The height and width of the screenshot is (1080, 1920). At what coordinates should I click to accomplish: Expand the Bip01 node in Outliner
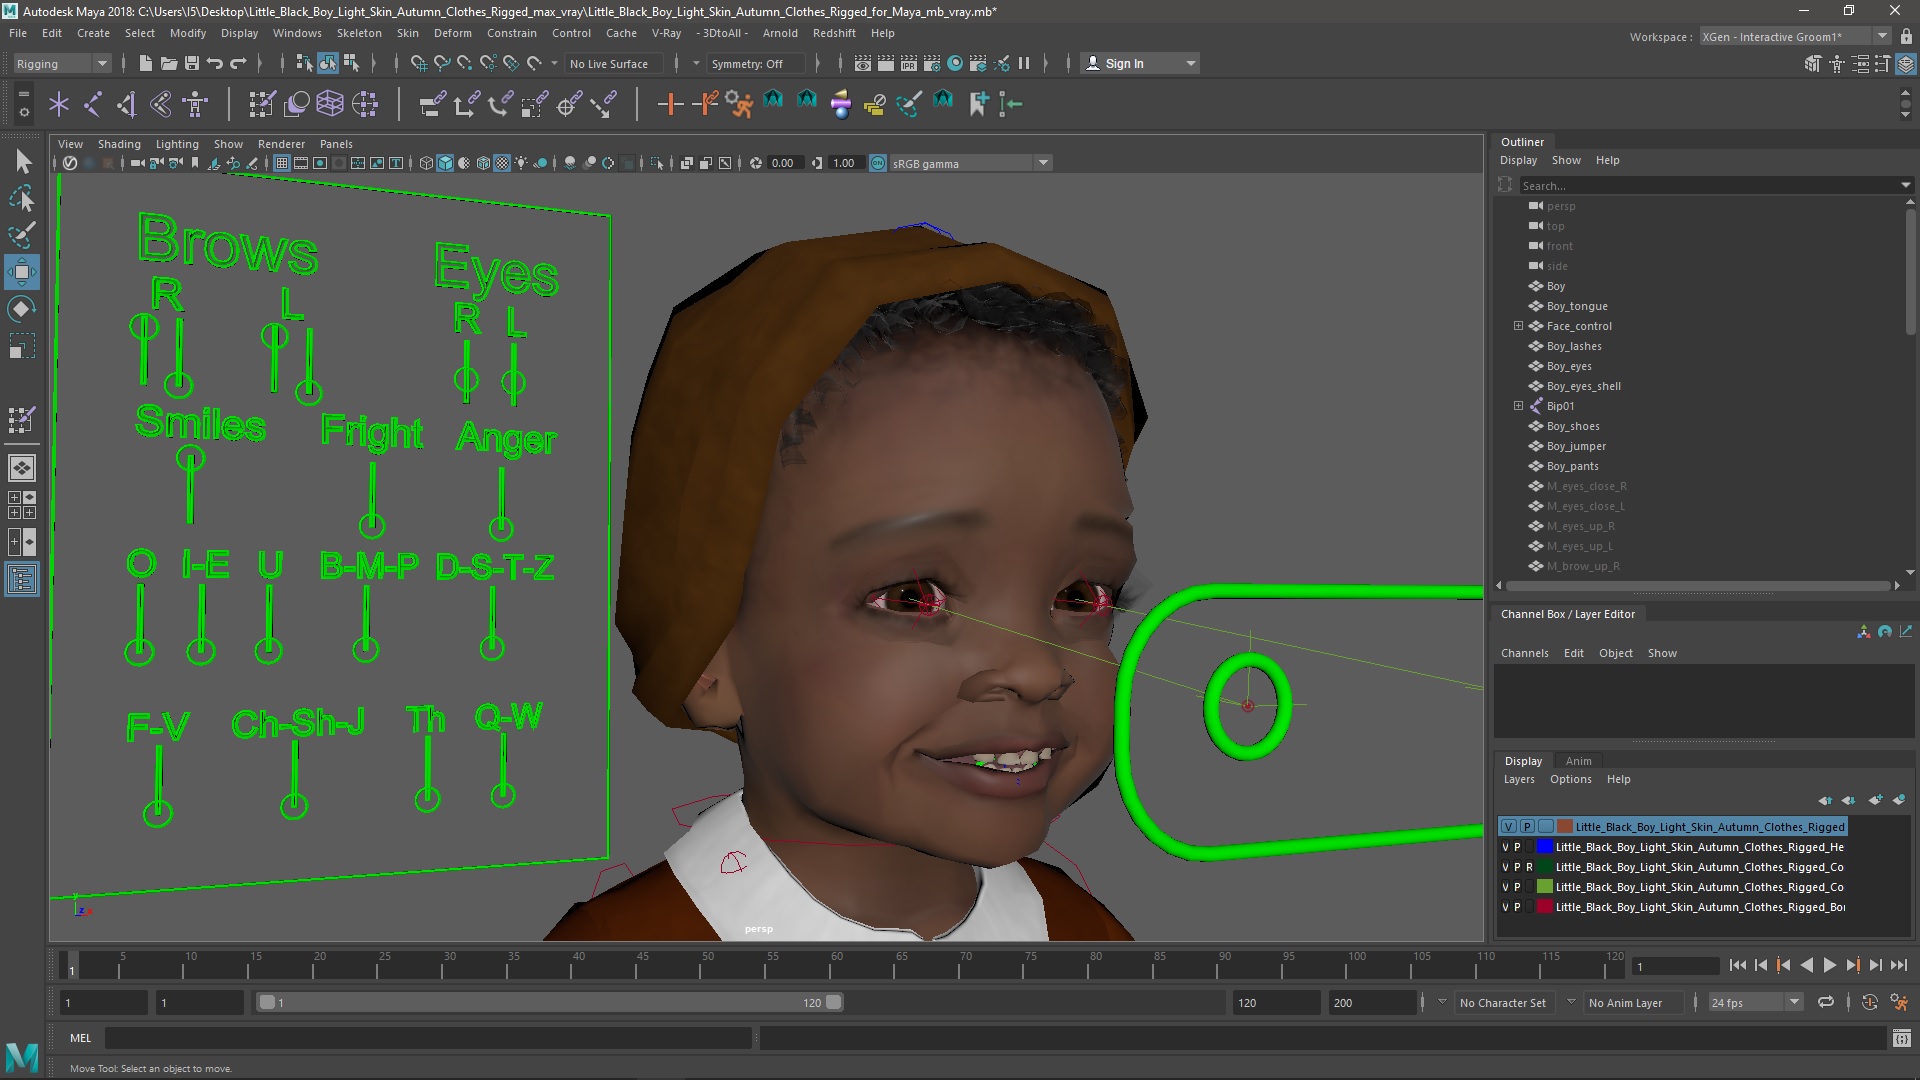(x=1518, y=406)
